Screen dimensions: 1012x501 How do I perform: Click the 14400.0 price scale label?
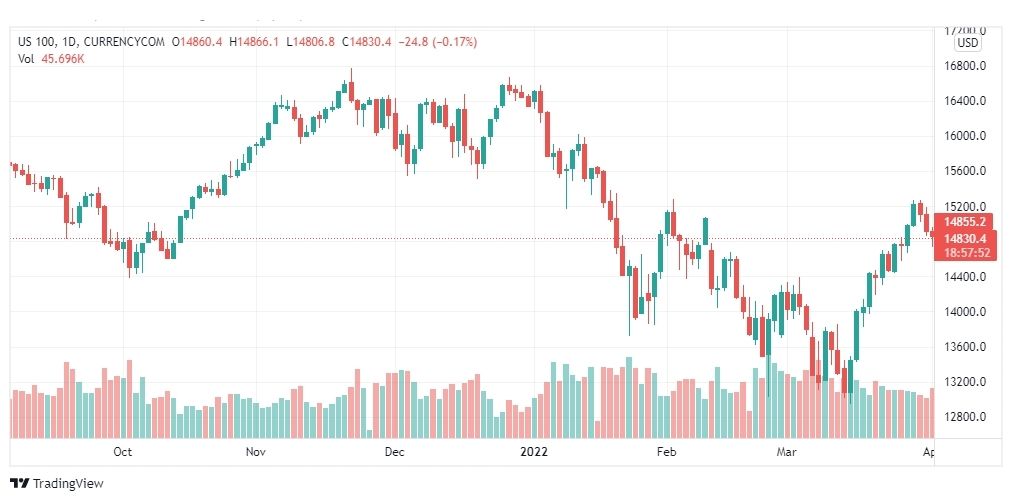point(965,277)
